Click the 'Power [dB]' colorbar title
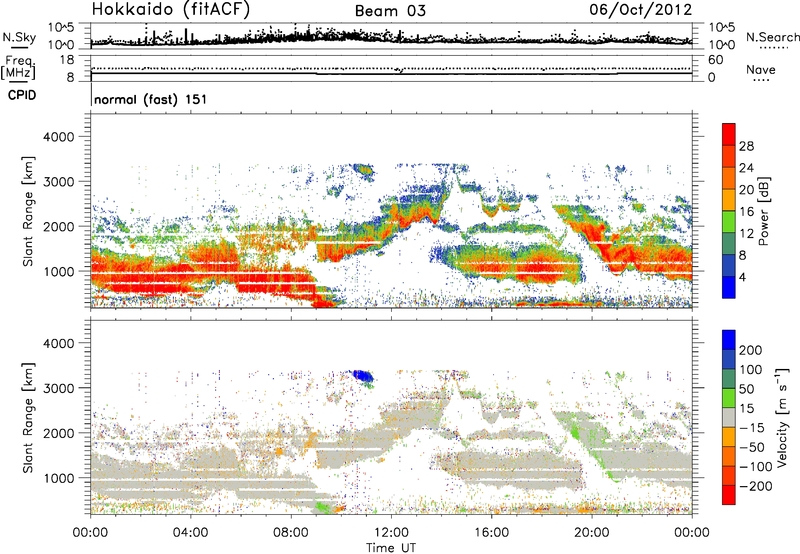This screenshot has width=800, height=554. coord(763,211)
